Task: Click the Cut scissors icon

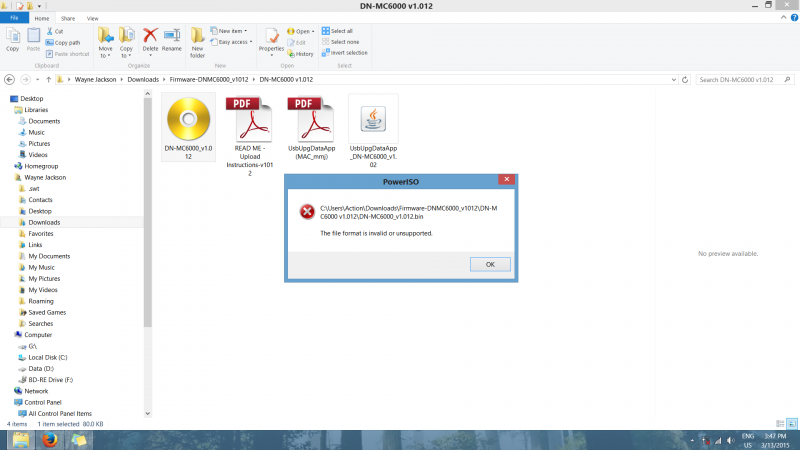Action: [x=49, y=31]
